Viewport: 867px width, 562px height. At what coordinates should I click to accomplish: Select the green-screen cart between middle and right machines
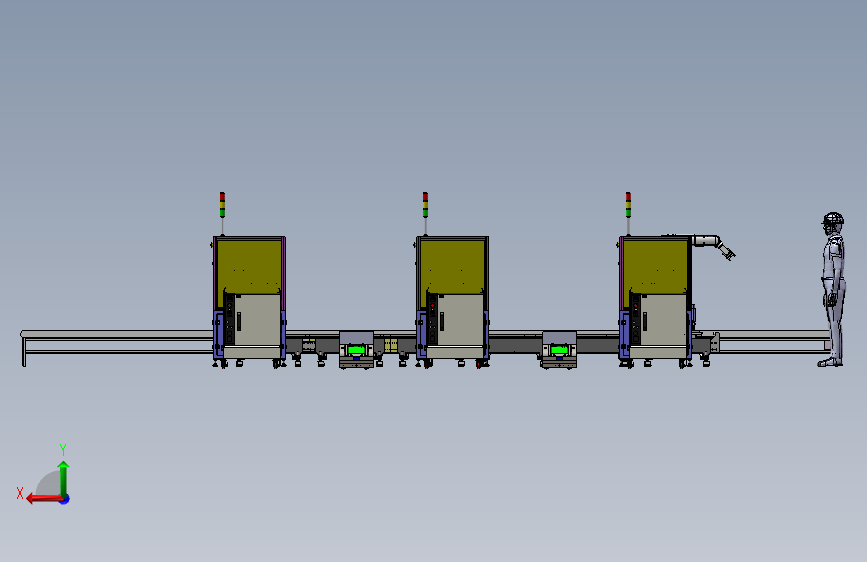(x=559, y=350)
